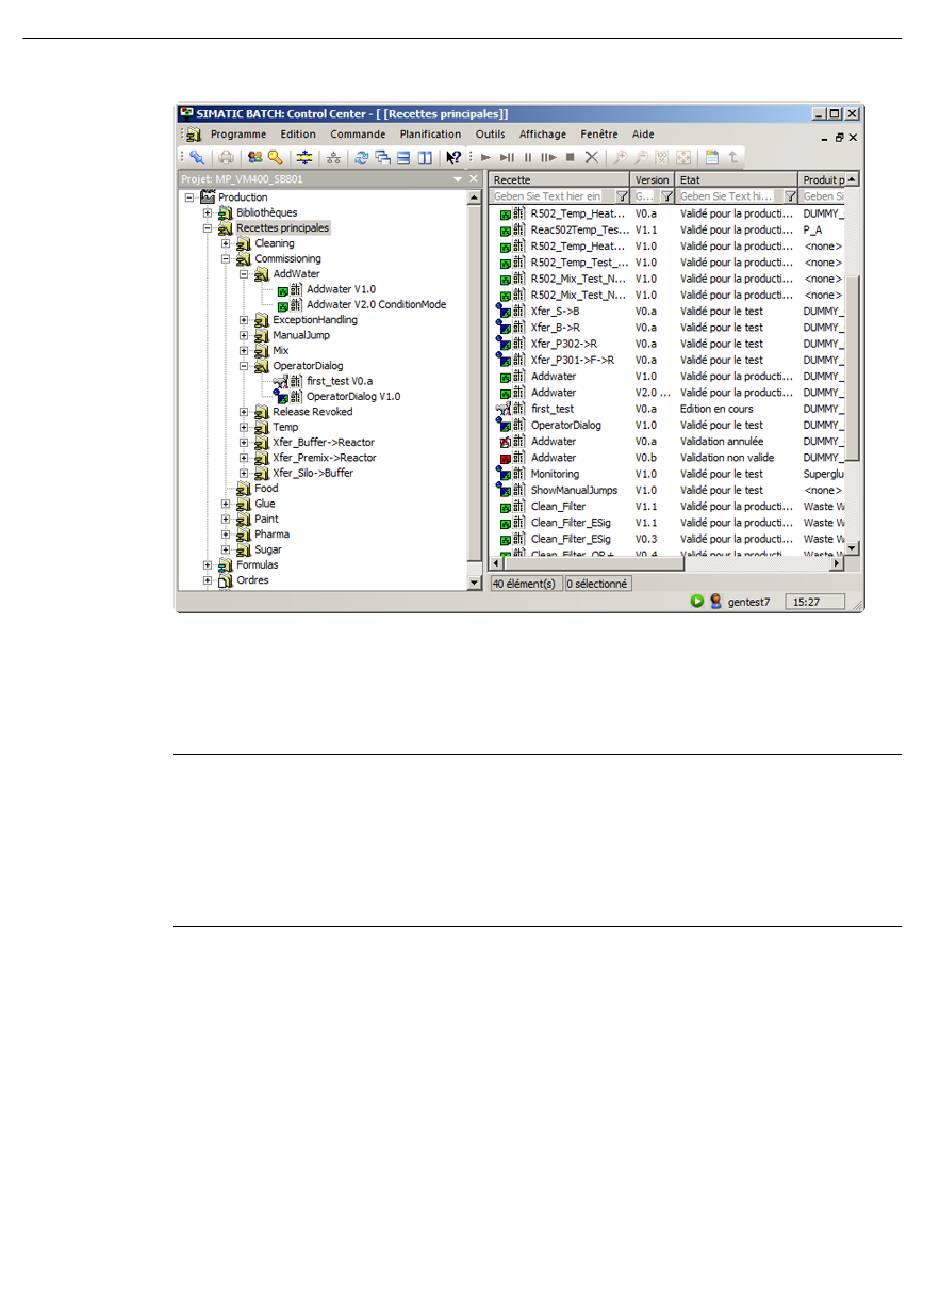The height and width of the screenshot is (1301, 950).
Task: Expand the Cleaning folder
Action: coord(226,243)
